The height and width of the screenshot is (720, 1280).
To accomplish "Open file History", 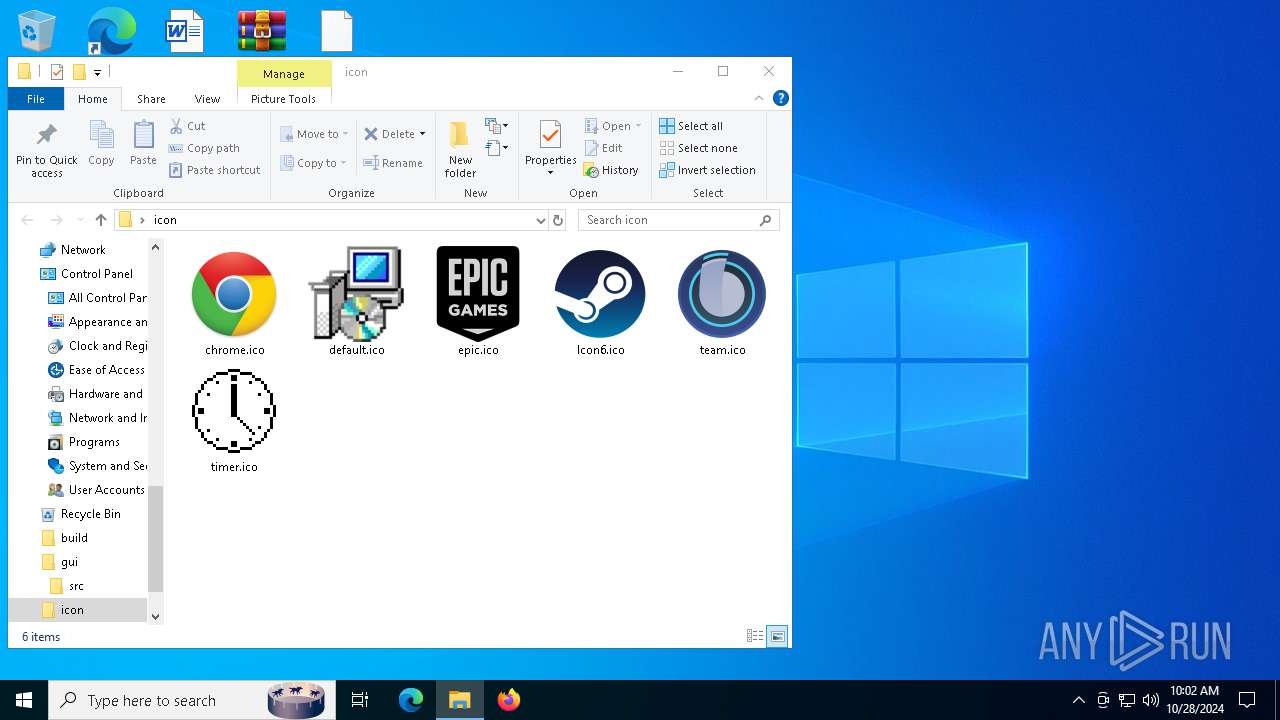I will click(611, 170).
